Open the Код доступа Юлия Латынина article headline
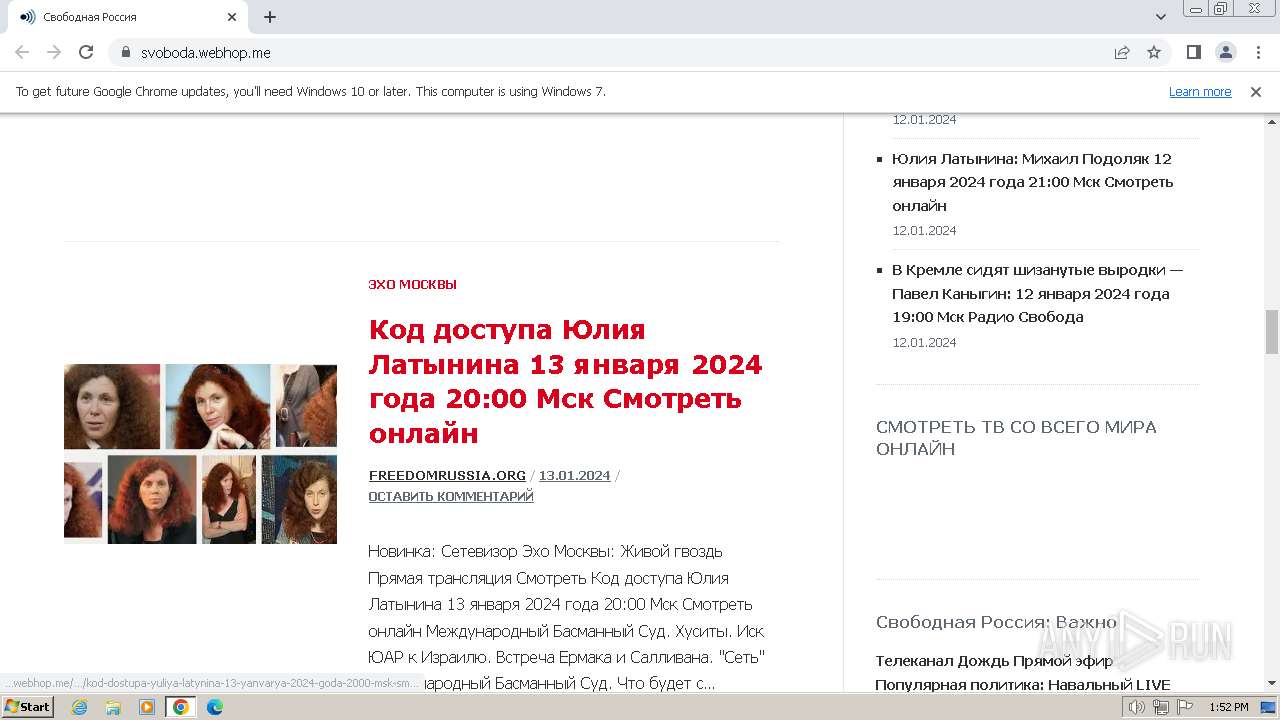Image resolution: width=1280 pixels, height=720 pixels. [566, 381]
